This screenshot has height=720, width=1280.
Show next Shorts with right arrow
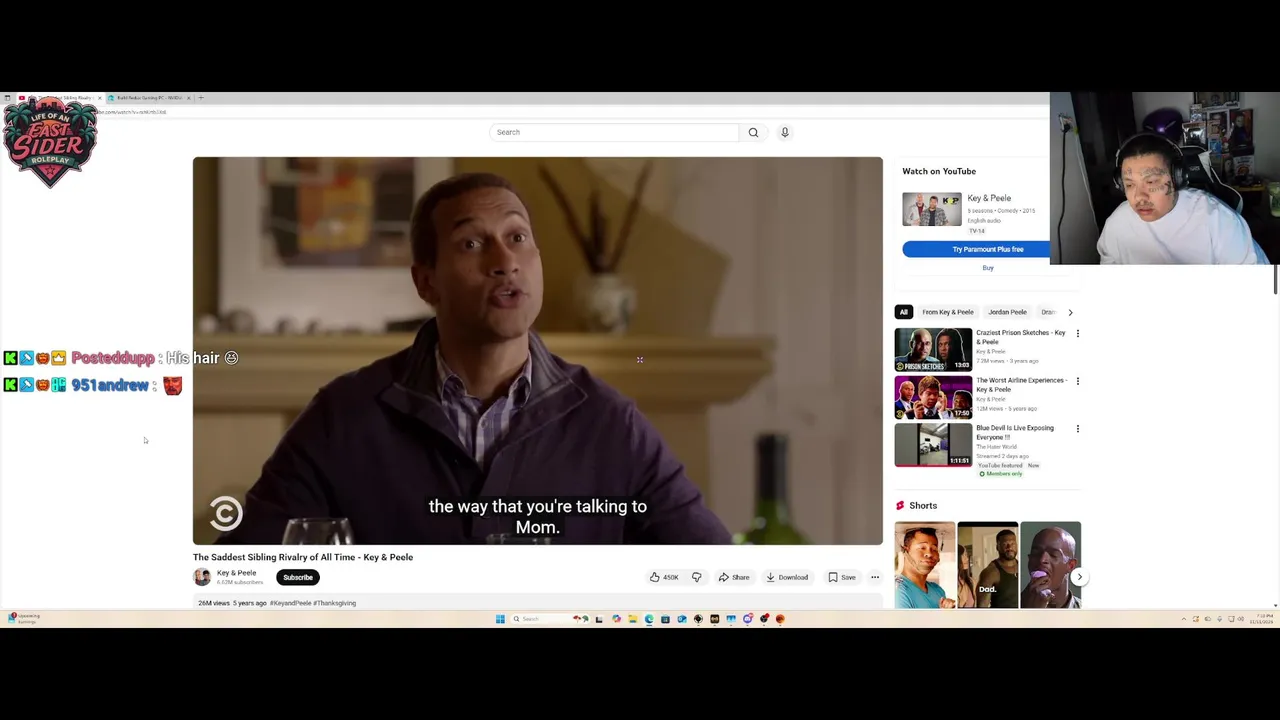[x=1079, y=577]
